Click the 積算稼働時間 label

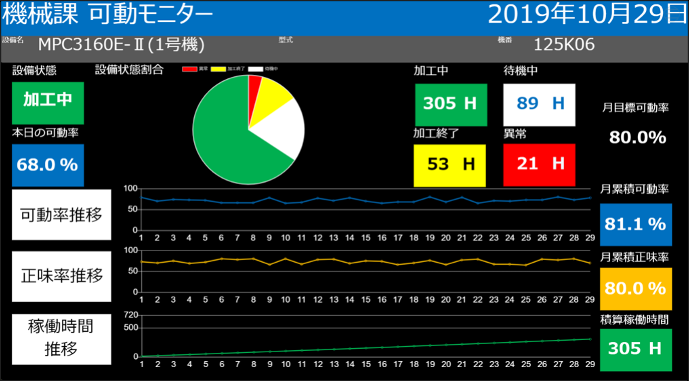coord(635,320)
